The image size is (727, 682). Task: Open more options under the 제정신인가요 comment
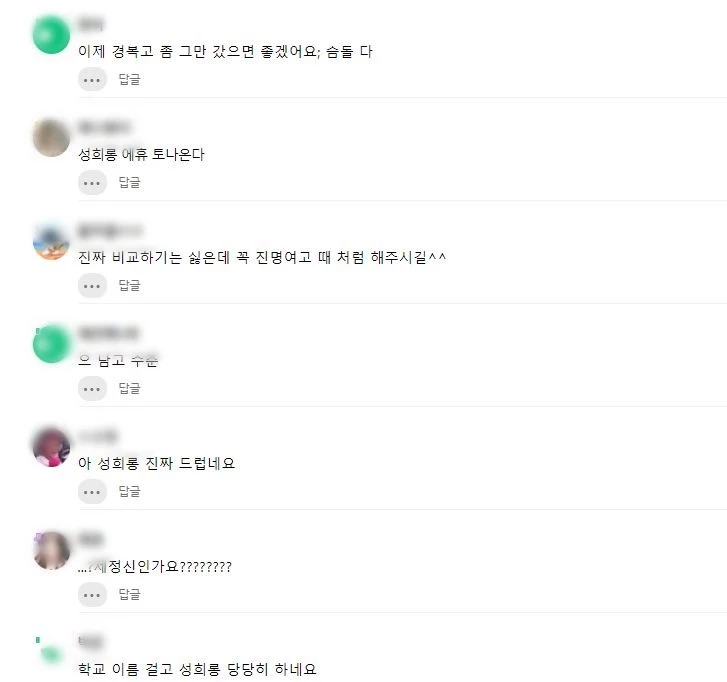(92, 594)
